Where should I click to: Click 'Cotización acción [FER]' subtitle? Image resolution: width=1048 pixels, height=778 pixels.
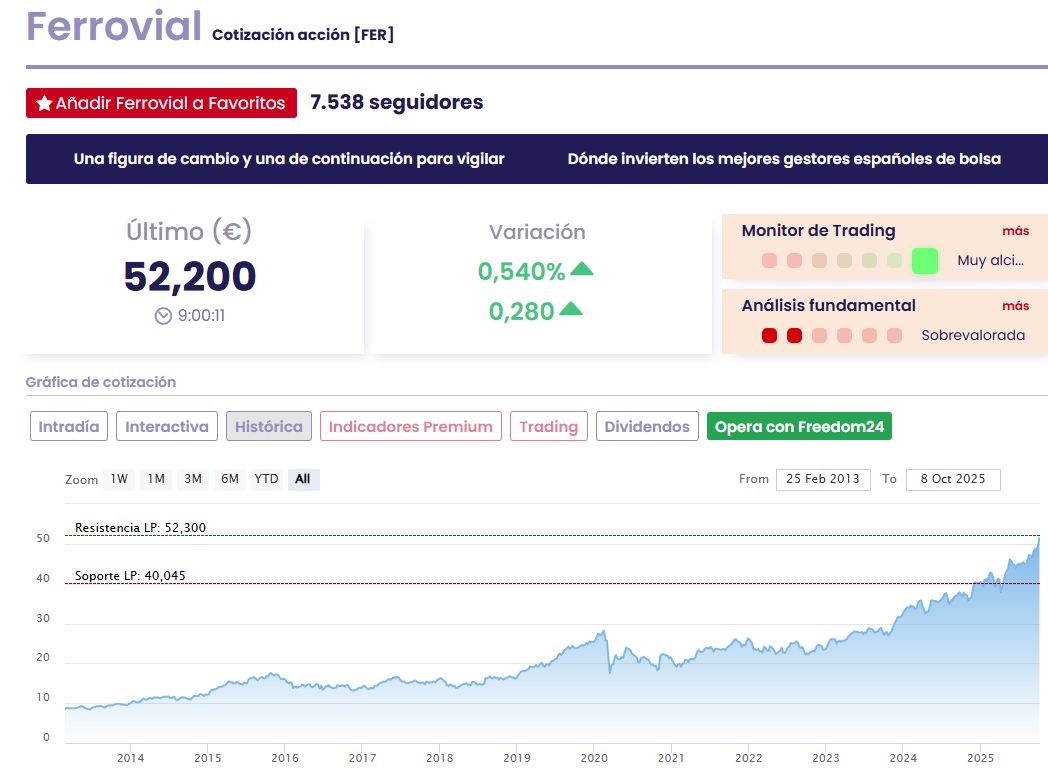(303, 35)
